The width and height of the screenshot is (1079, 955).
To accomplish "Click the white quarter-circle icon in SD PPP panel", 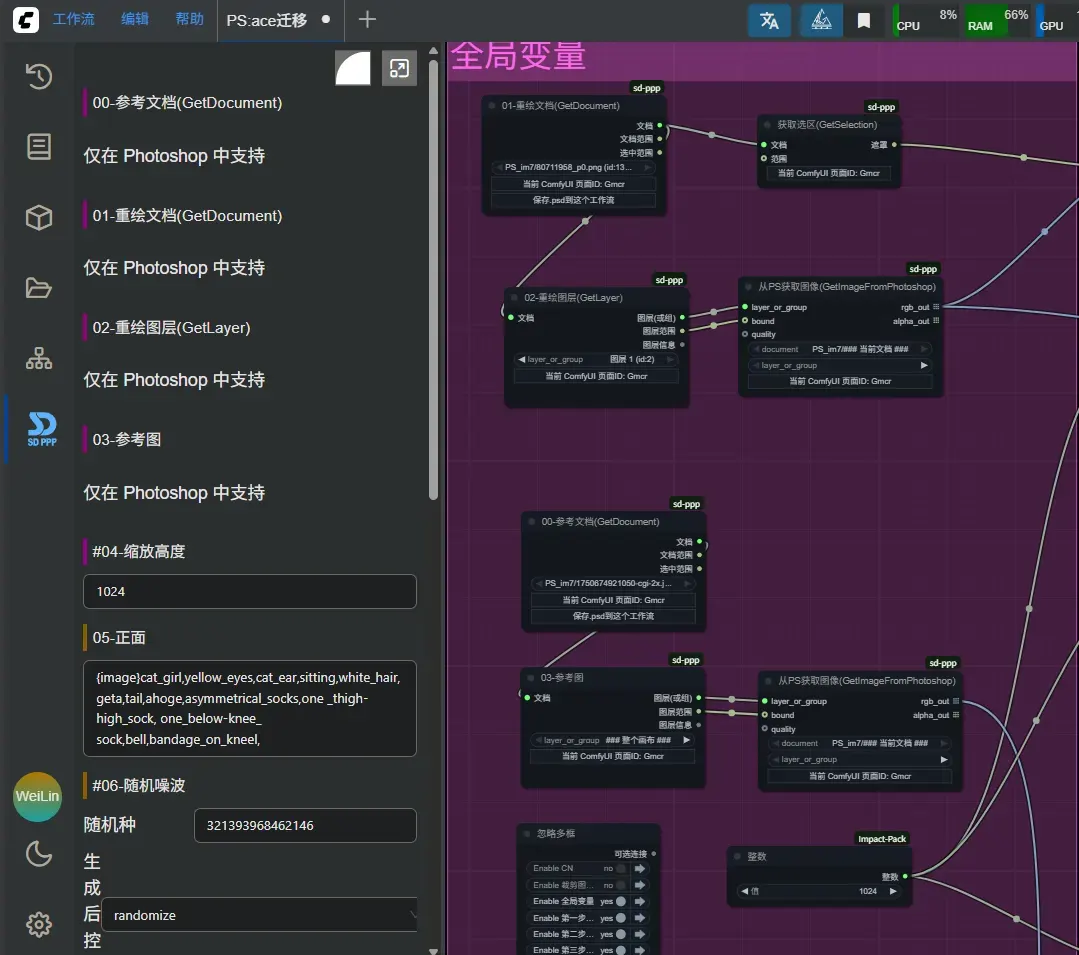I will pyautogui.click(x=353, y=68).
